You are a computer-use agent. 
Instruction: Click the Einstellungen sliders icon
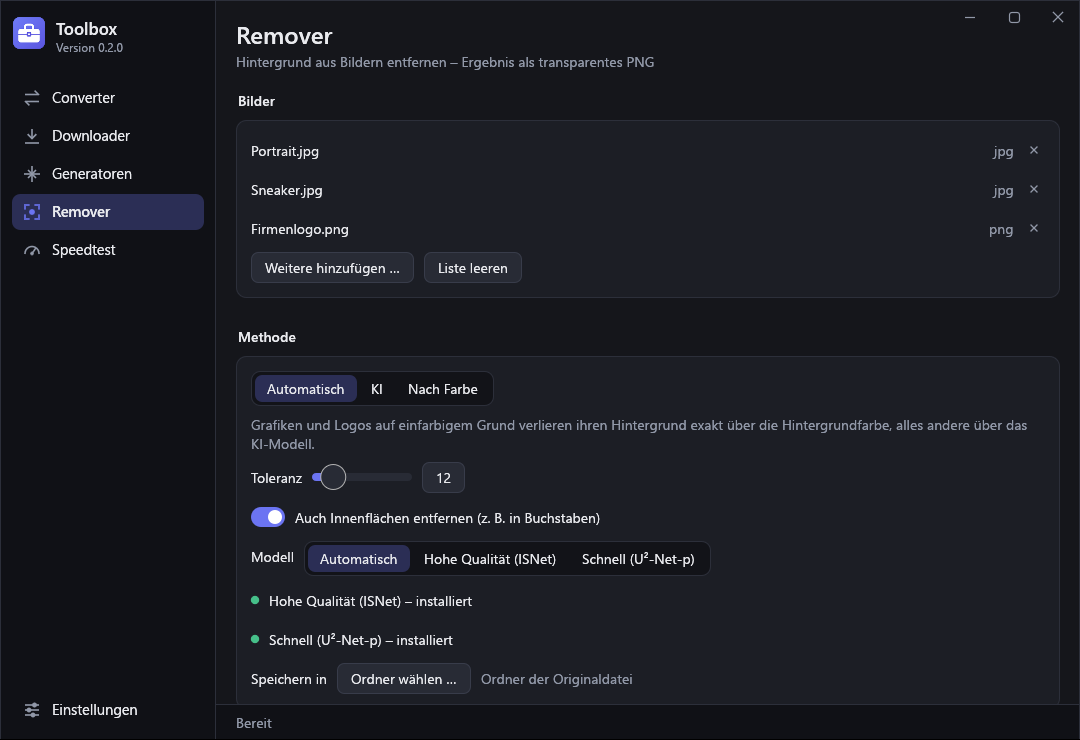coord(32,710)
